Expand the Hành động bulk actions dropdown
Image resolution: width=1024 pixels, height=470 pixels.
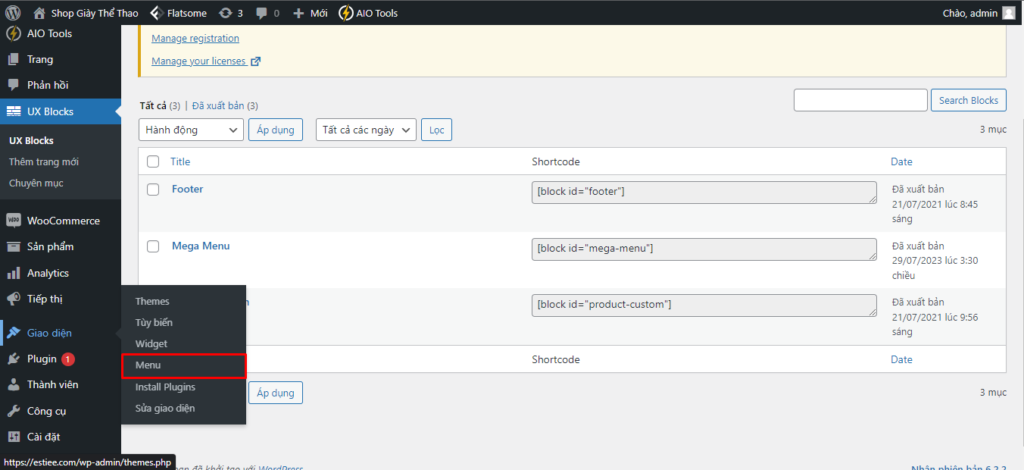(x=191, y=130)
